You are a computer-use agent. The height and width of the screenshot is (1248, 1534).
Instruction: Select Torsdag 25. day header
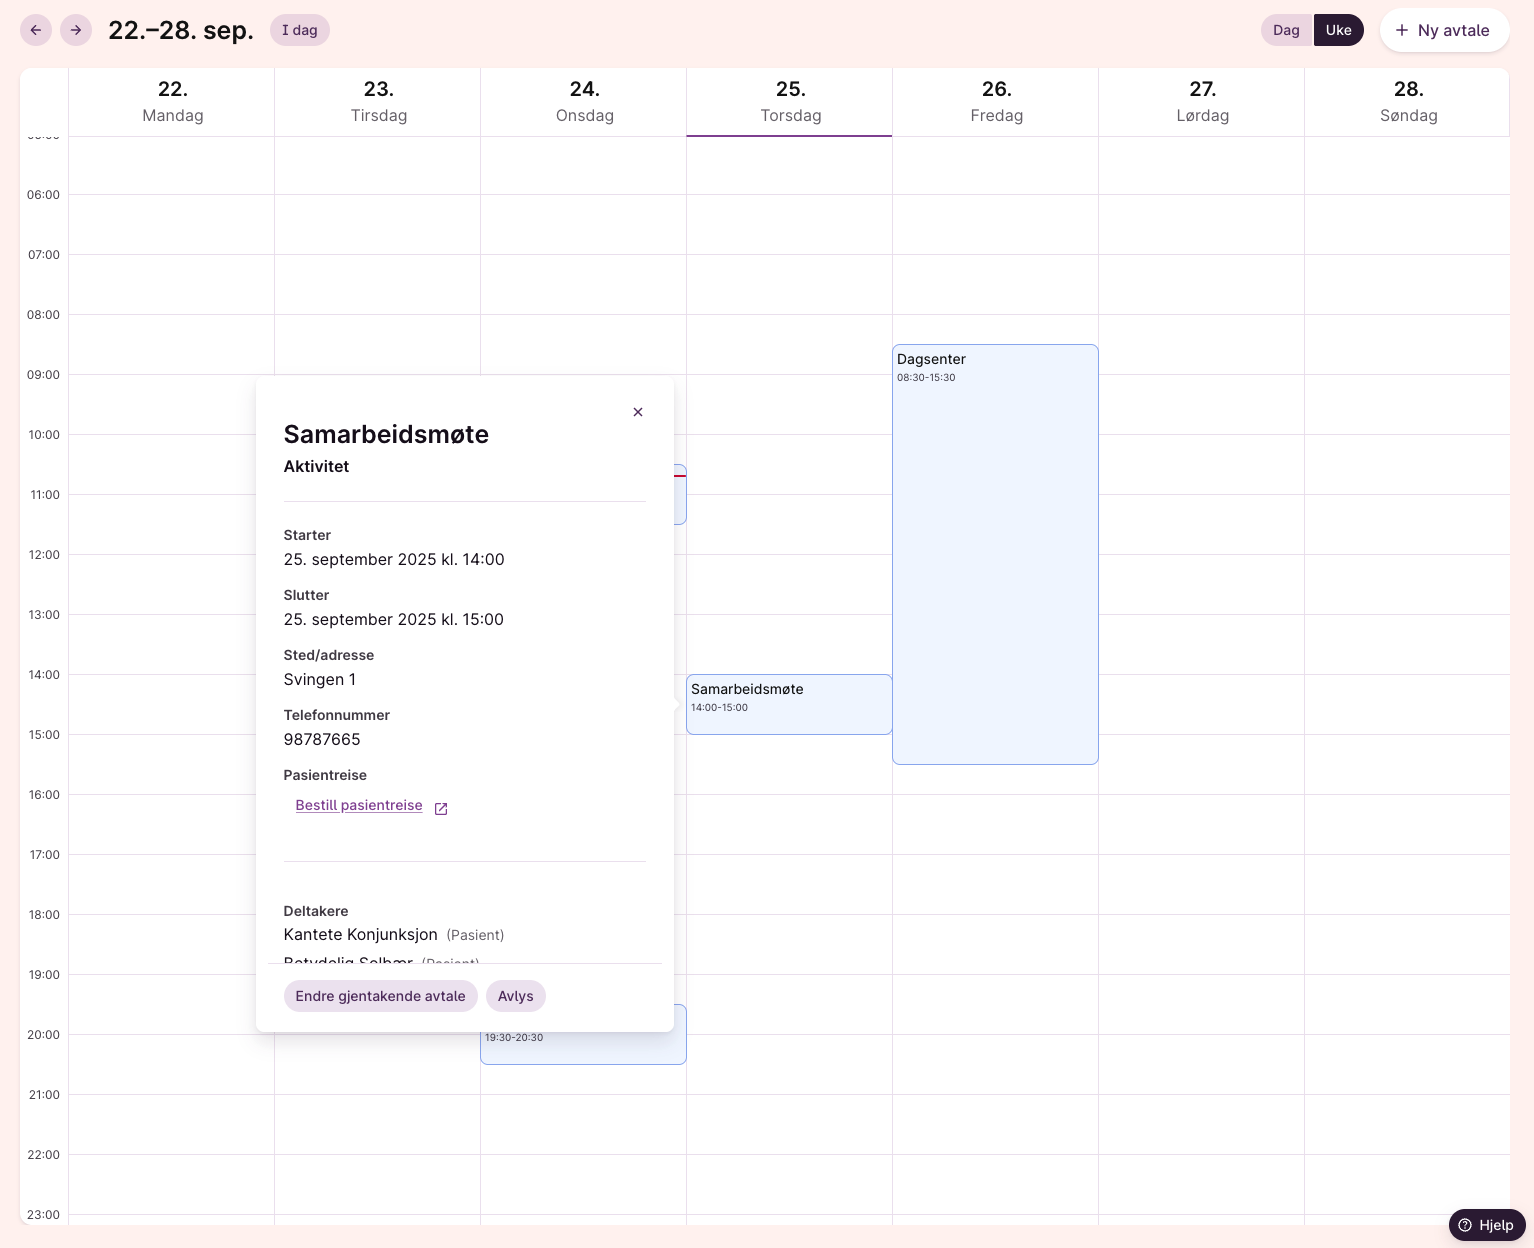point(790,101)
